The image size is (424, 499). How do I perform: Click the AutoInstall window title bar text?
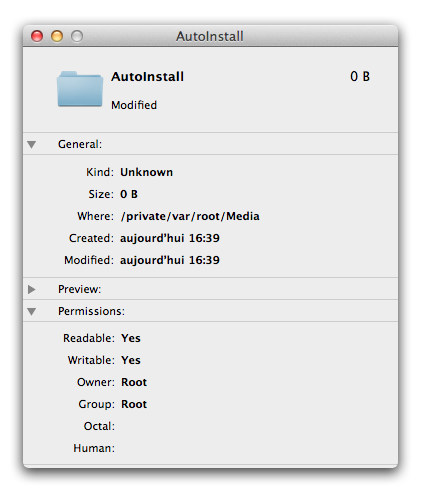tap(210, 36)
